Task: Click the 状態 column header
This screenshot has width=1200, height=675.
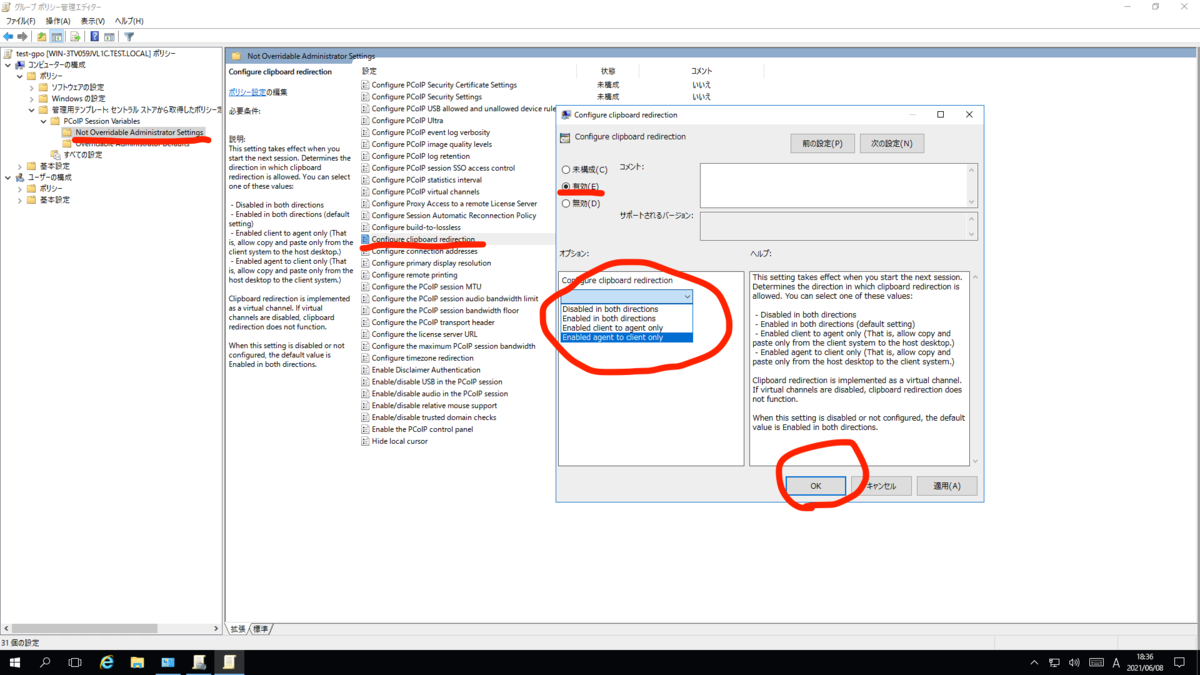Action: point(608,72)
